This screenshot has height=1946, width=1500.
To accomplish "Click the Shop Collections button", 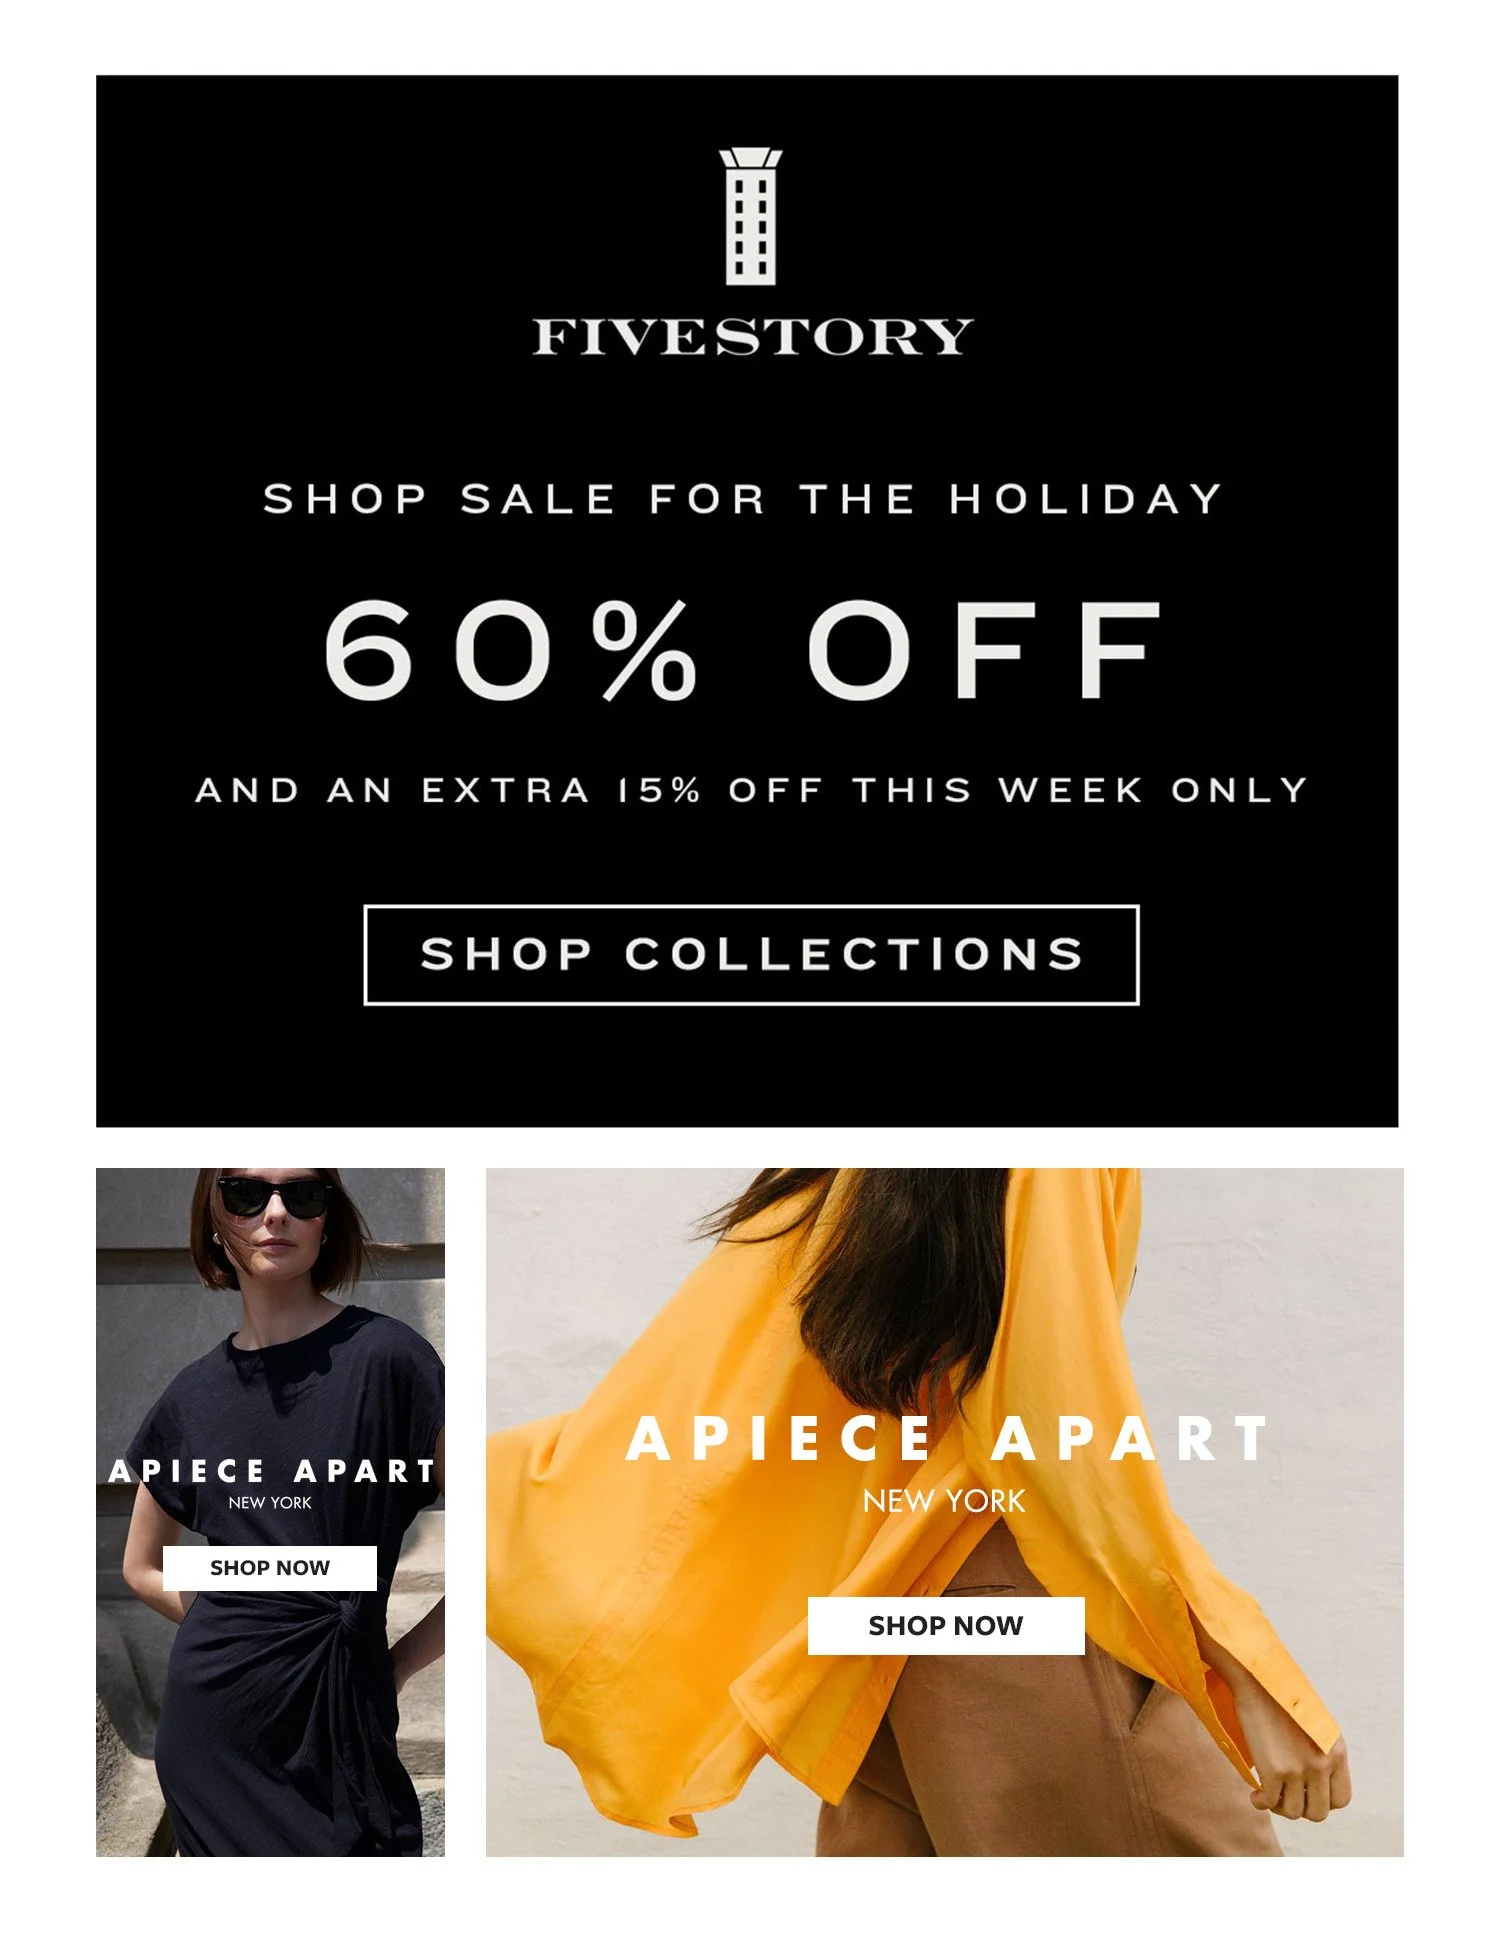I will click(x=751, y=955).
